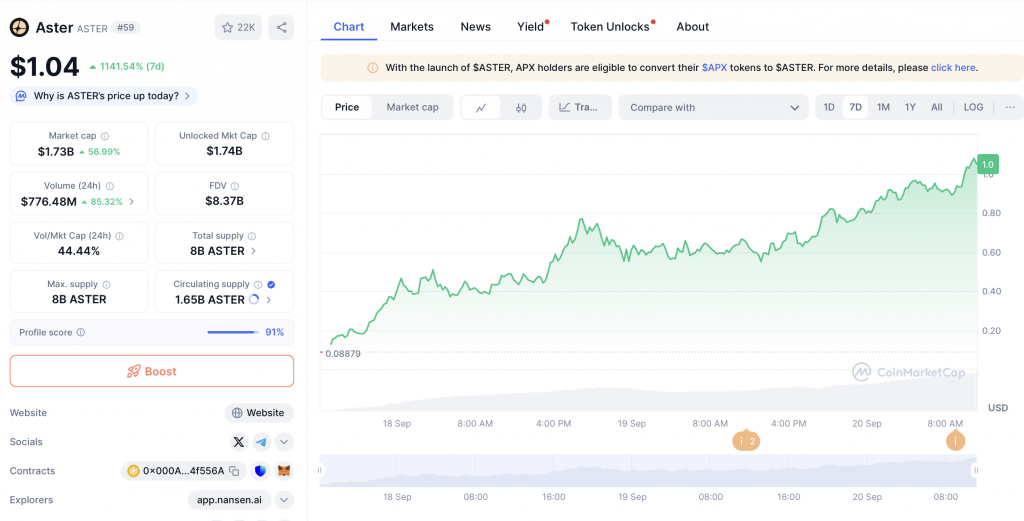Open app.nansen.ai explorer link

229,500
